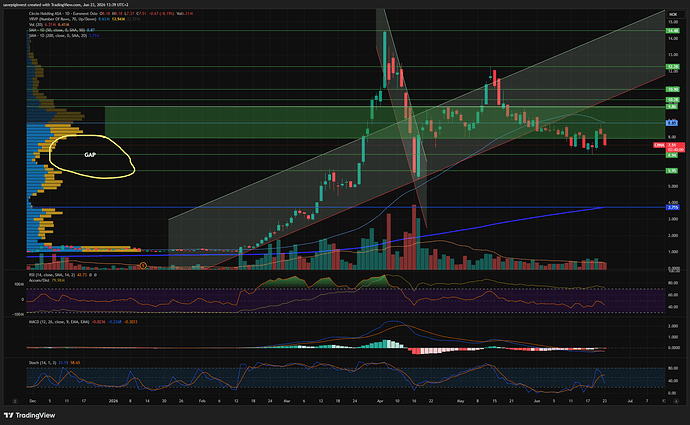Click the MACD (12, 26, close) legend
The image size is (690, 425).
coord(59,322)
